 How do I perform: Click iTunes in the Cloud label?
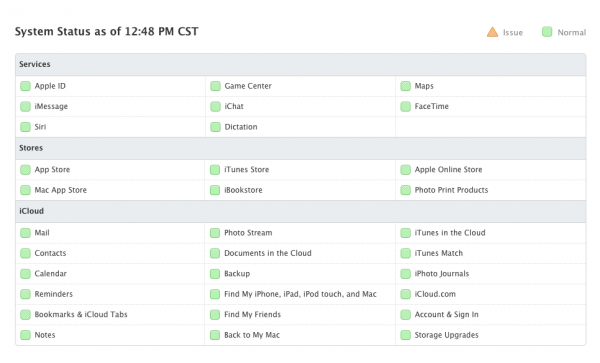click(x=450, y=233)
